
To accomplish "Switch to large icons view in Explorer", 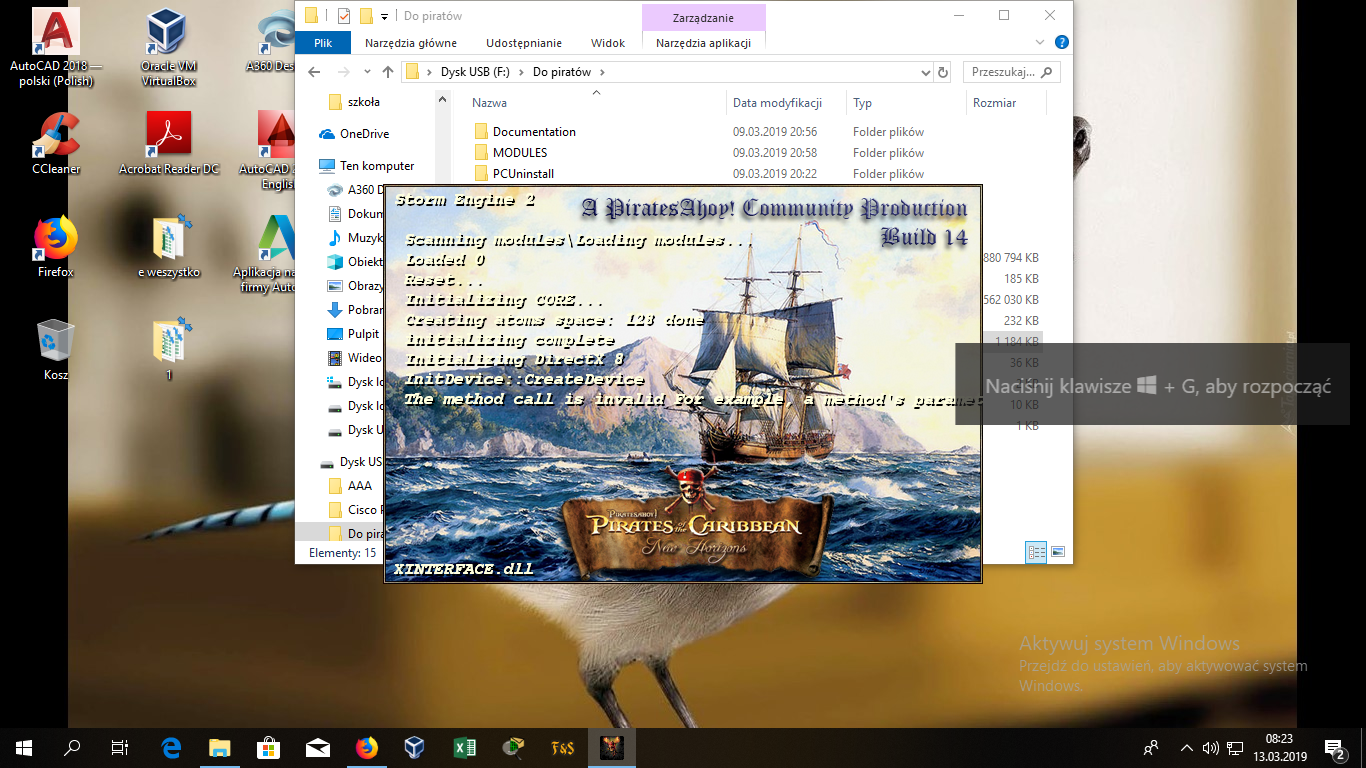I will coord(1057,551).
